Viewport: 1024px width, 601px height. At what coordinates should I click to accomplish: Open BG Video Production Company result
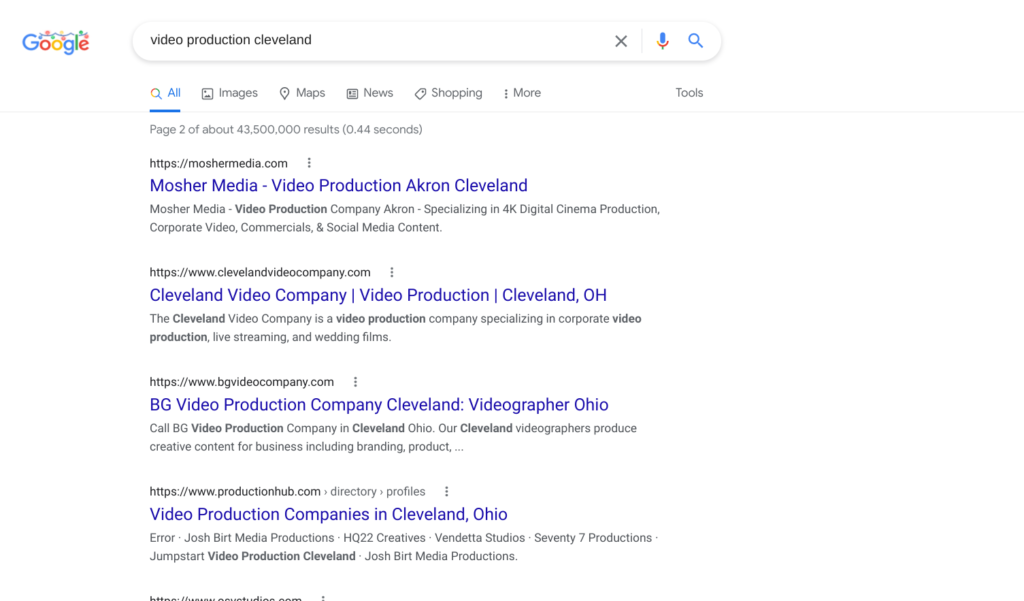[x=379, y=405]
